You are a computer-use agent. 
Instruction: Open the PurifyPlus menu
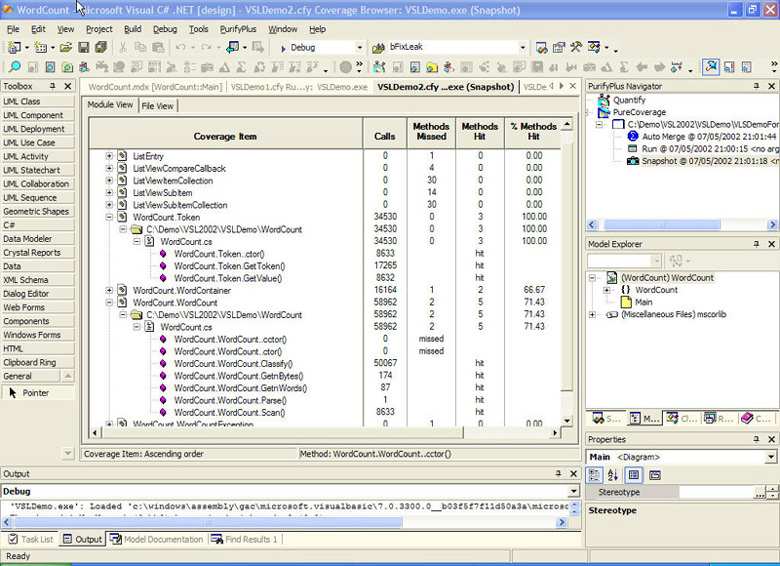pos(238,29)
